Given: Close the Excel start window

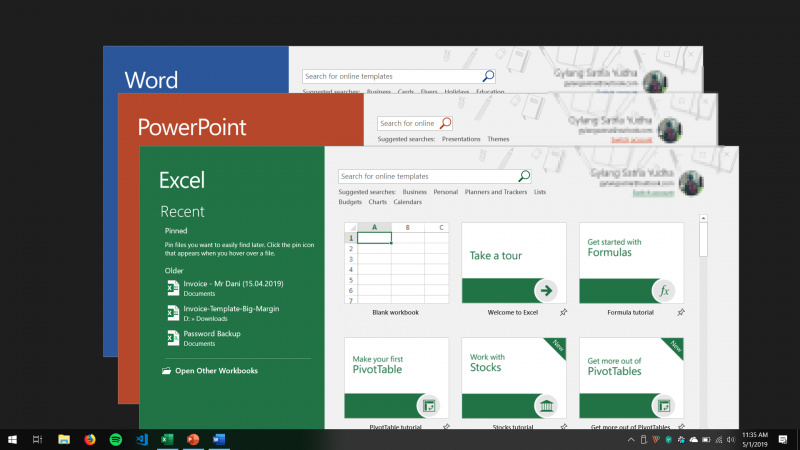Looking at the screenshot, I should (x=727, y=154).
